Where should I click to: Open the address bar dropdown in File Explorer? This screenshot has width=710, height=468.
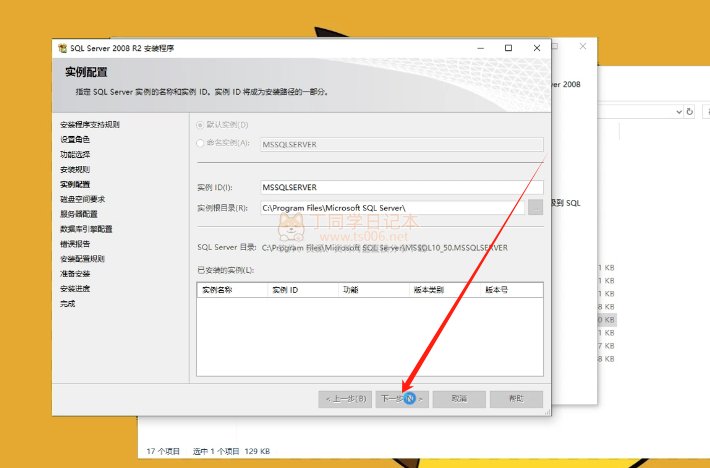tap(679, 111)
